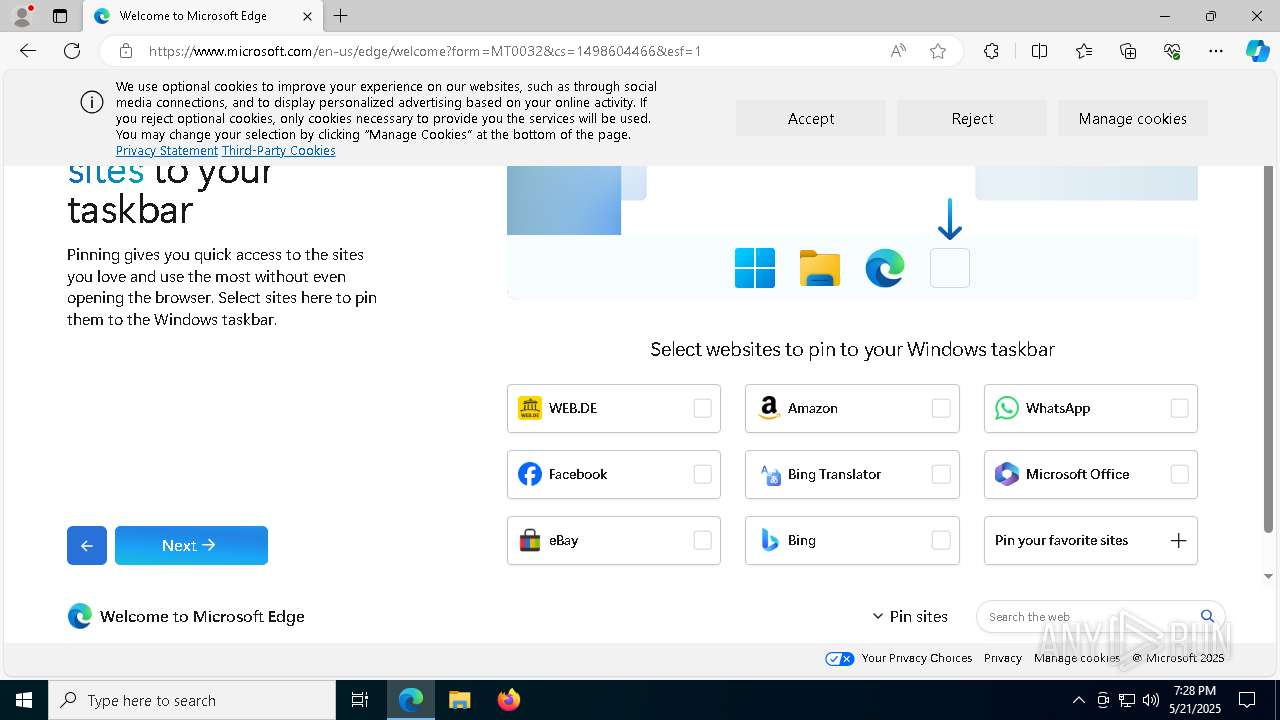Open the Privacy footer link

(1003, 658)
